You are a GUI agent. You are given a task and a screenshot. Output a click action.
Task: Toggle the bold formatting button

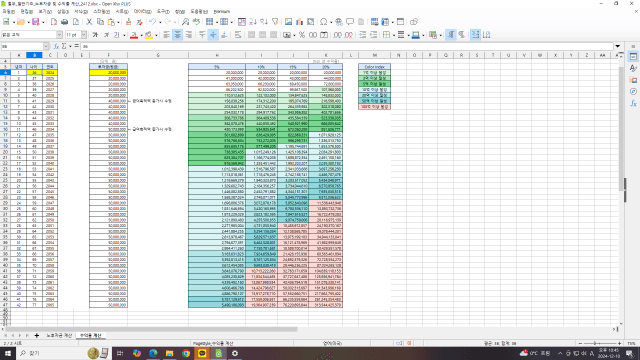tap(95, 35)
